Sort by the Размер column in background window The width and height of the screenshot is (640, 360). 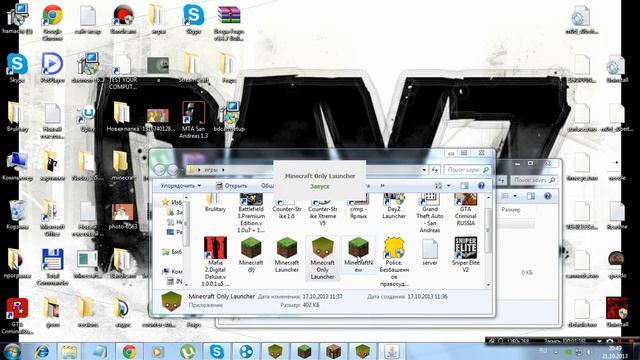pyautogui.click(x=511, y=209)
